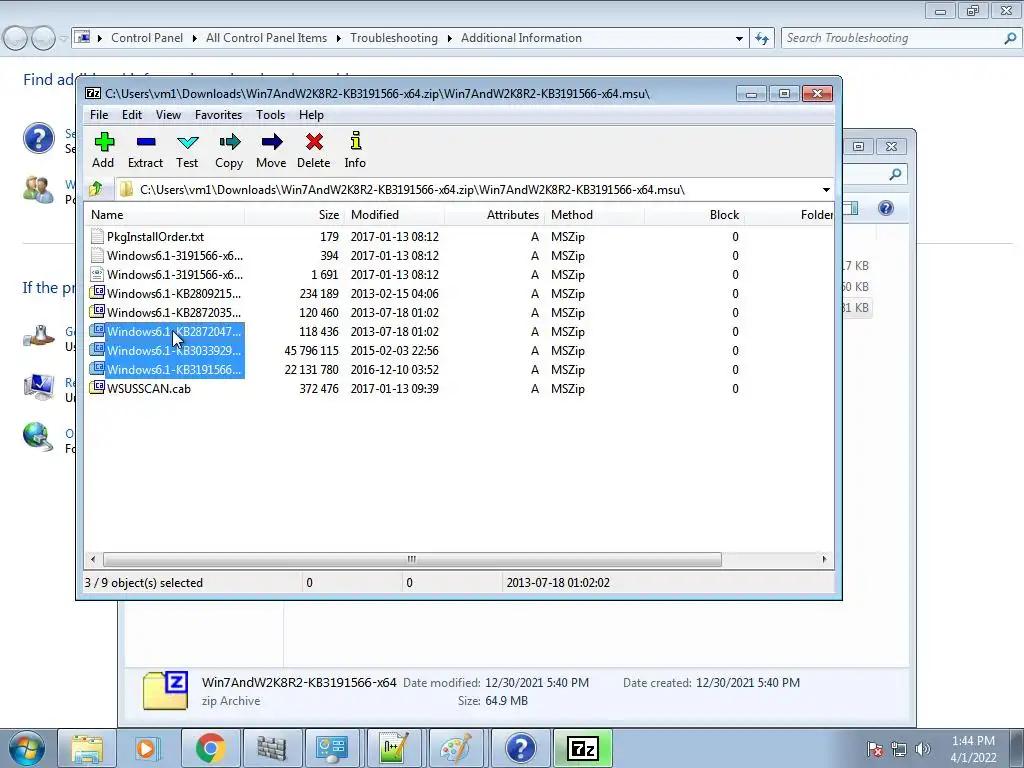Expand the Control Panel address history dropdown
The width and height of the screenshot is (1024, 768).
pos(739,39)
